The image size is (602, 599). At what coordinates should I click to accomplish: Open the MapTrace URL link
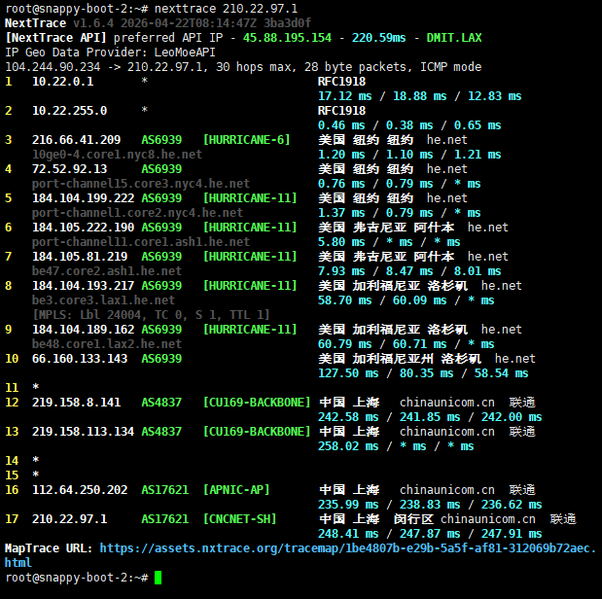click(300, 555)
